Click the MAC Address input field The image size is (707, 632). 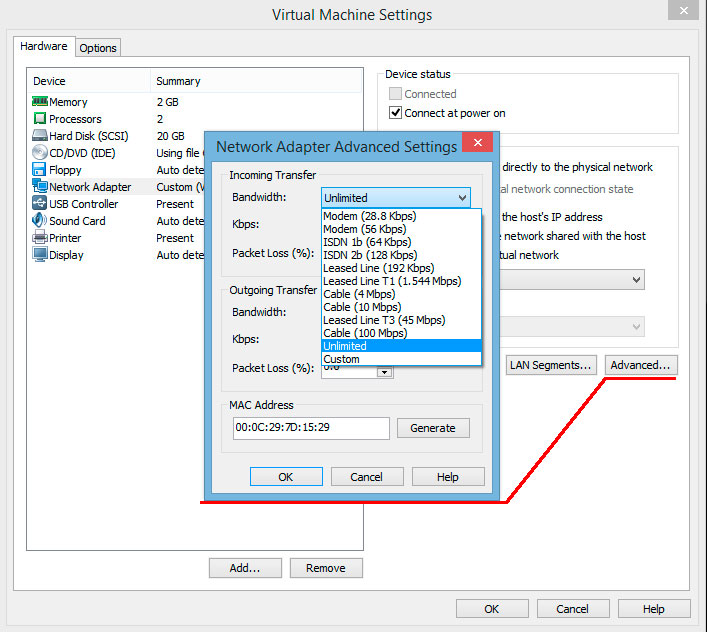coord(311,428)
